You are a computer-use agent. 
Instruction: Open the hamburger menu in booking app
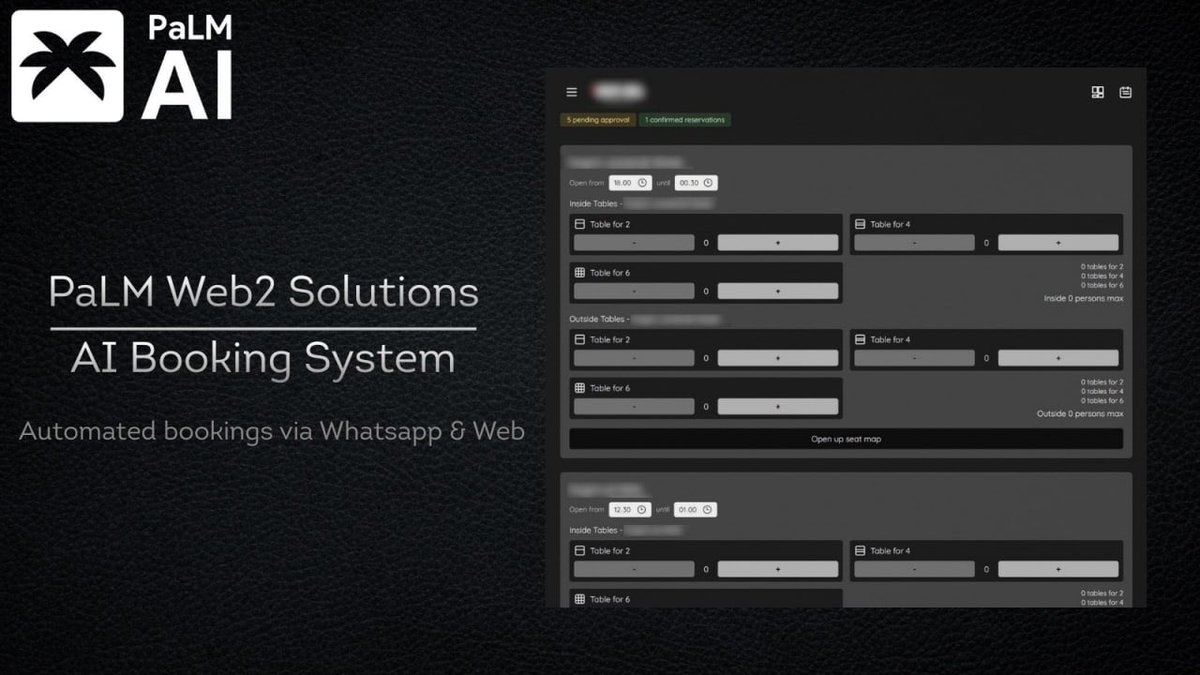572,92
